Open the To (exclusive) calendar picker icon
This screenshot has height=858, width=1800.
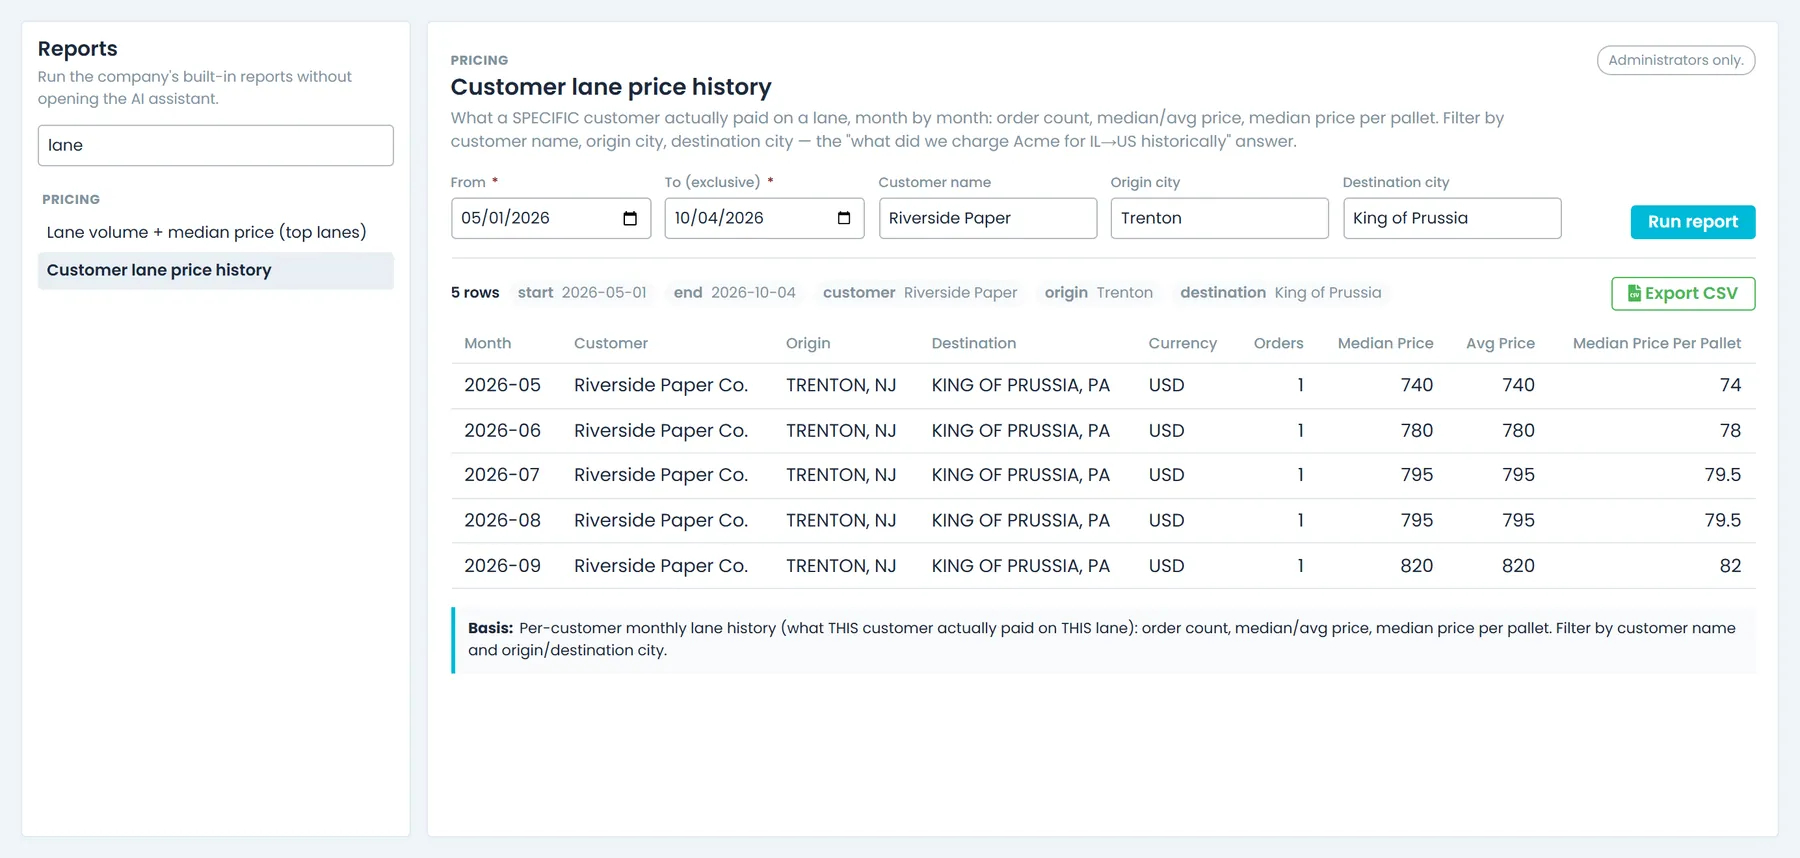(844, 218)
